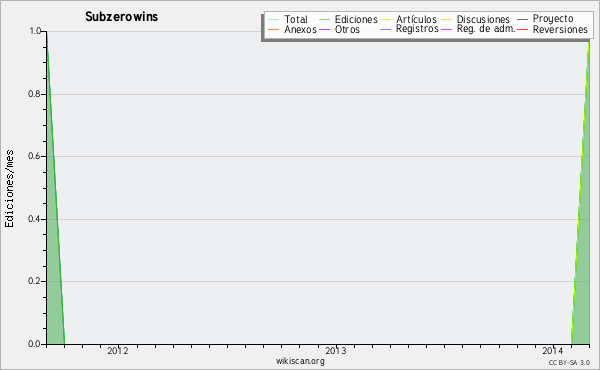Click the wikiscan.org source text
The width and height of the screenshot is (600, 370).
coord(300,361)
